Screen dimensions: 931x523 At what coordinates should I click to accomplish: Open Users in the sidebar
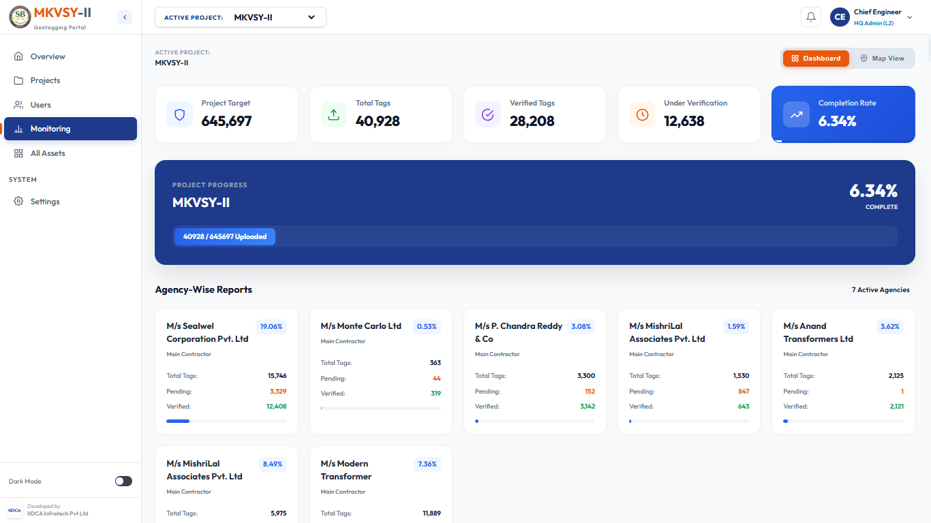[x=70, y=104]
